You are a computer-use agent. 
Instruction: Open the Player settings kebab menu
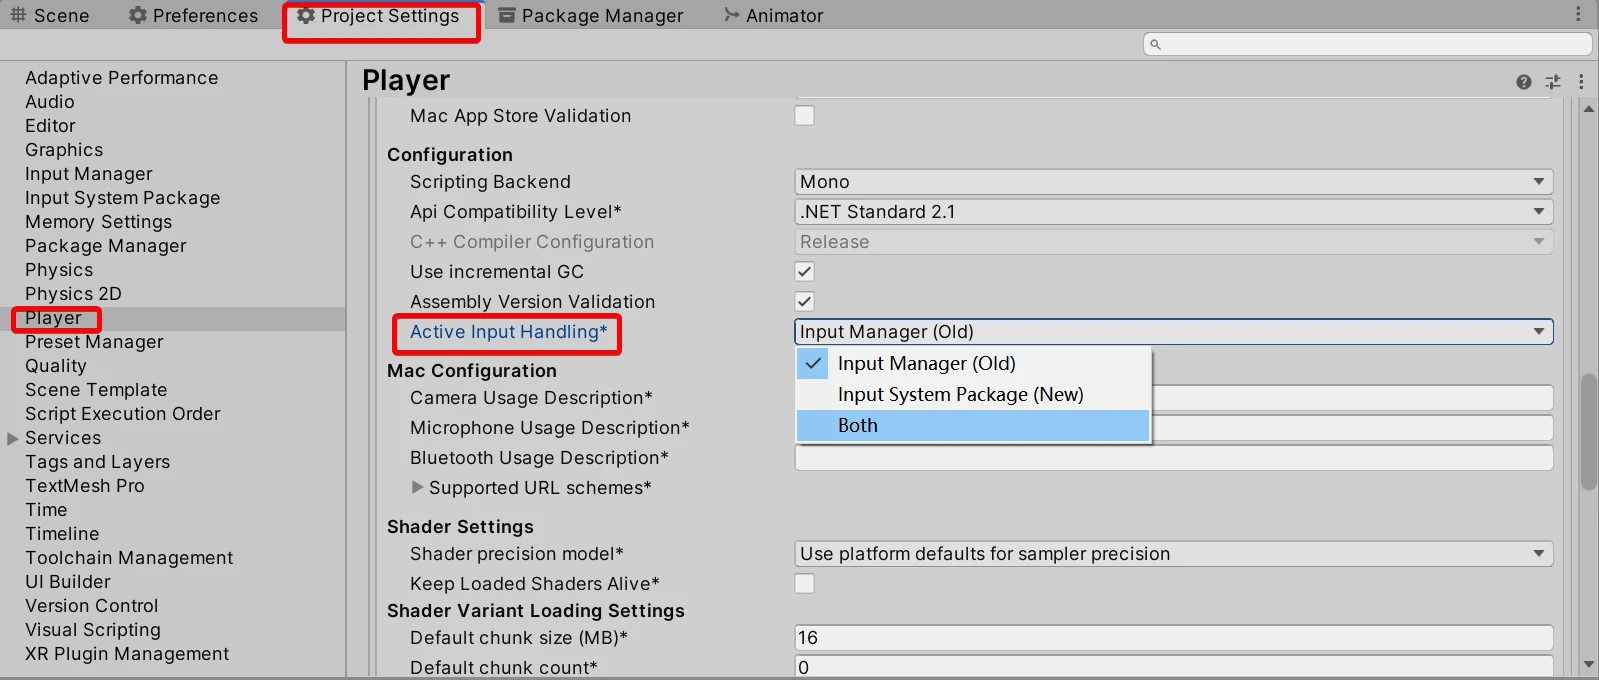pos(1581,82)
